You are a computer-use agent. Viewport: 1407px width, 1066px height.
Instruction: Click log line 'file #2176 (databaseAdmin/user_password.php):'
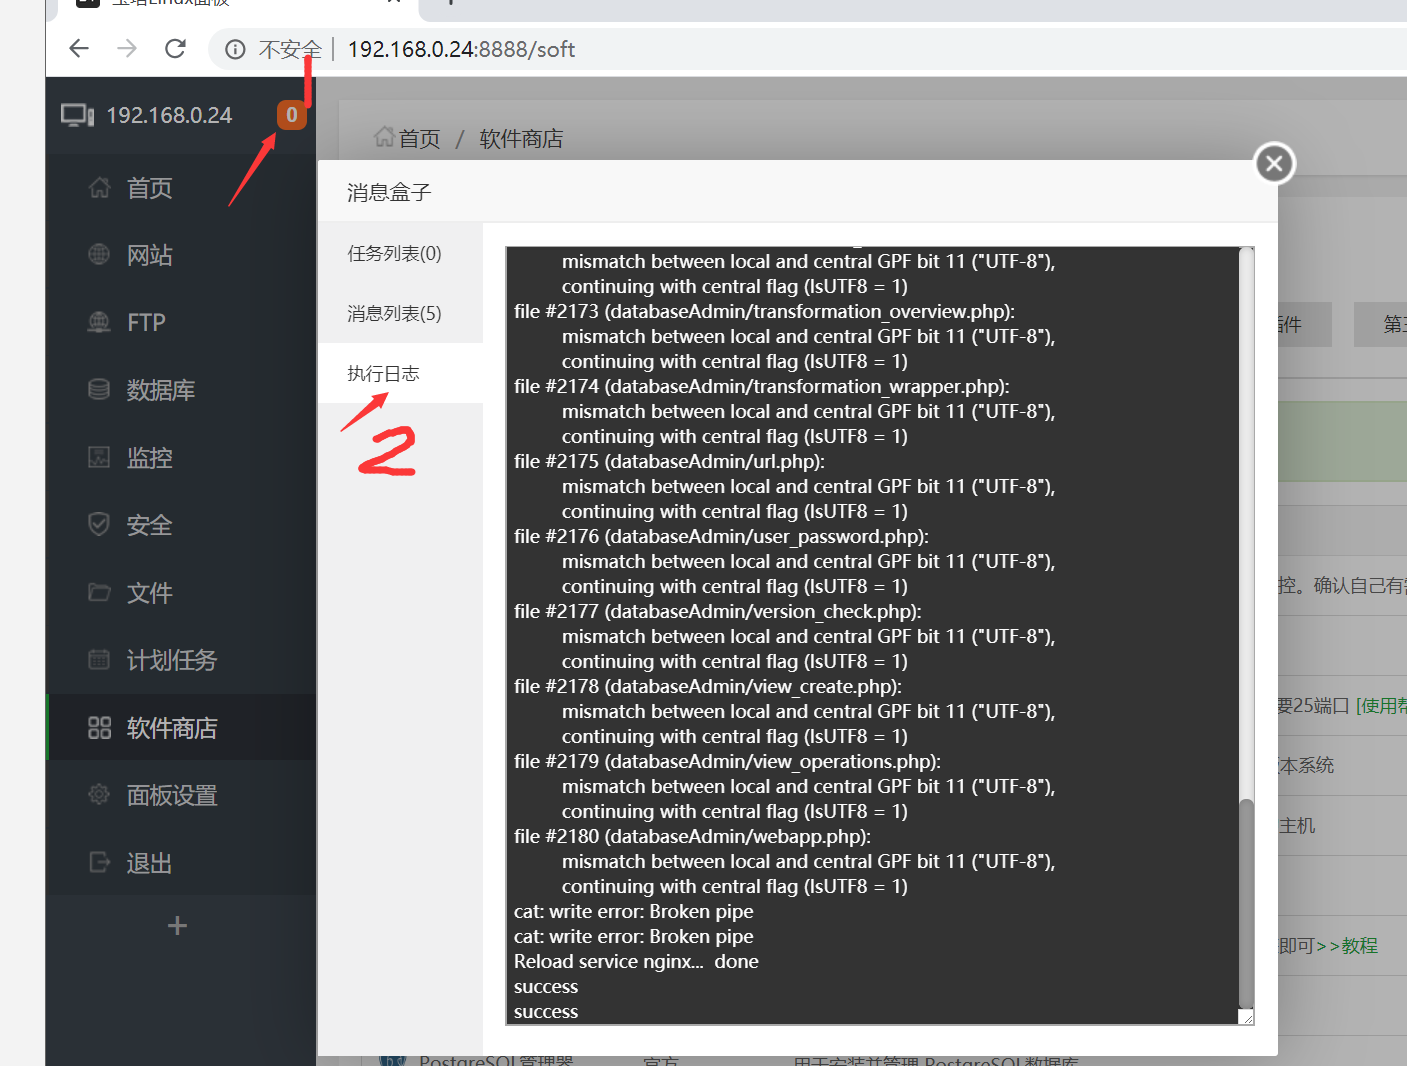point(721,537)
